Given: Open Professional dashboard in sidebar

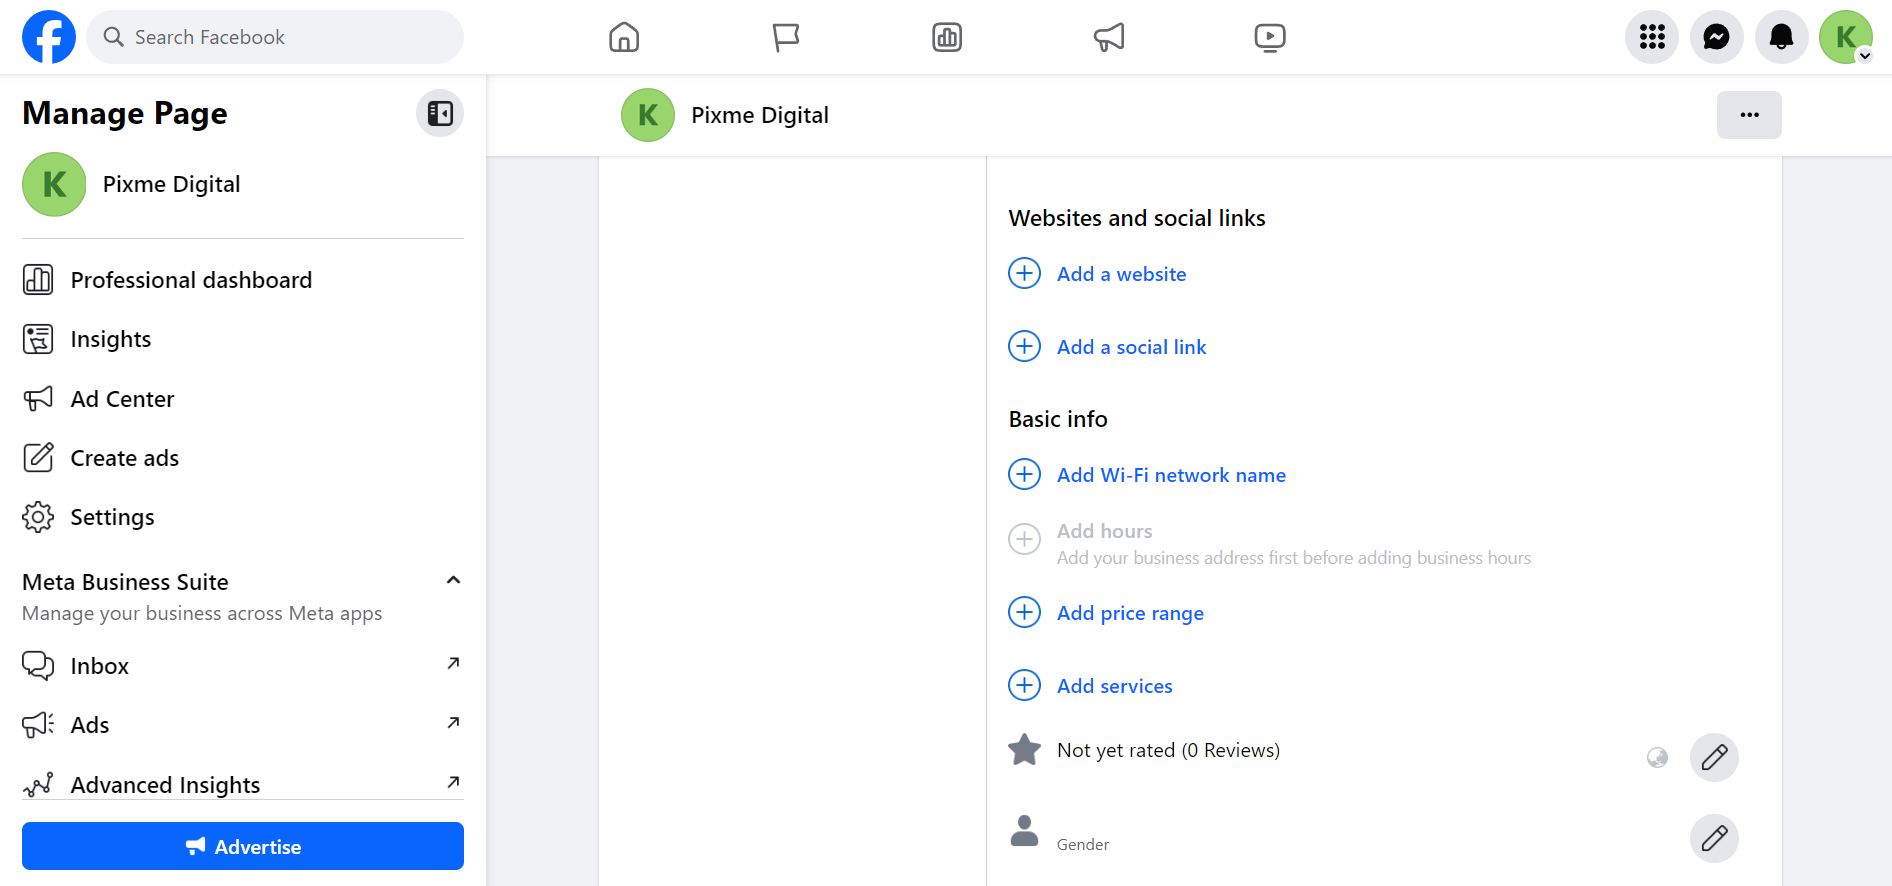Looking at the screenshot, I should coord(190,280).
